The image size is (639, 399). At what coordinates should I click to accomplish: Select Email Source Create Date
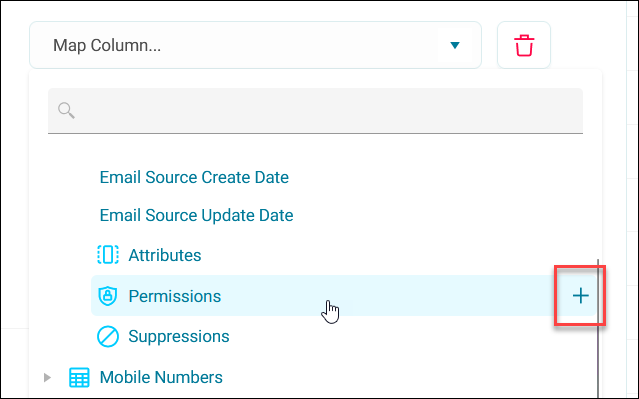pyautogui.click(x=194, y=177)
